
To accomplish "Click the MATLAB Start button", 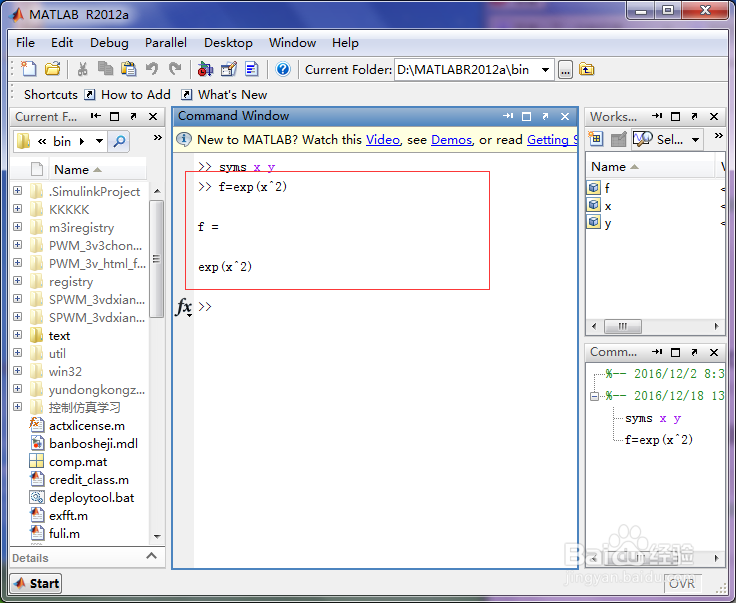I will point(36,583).
